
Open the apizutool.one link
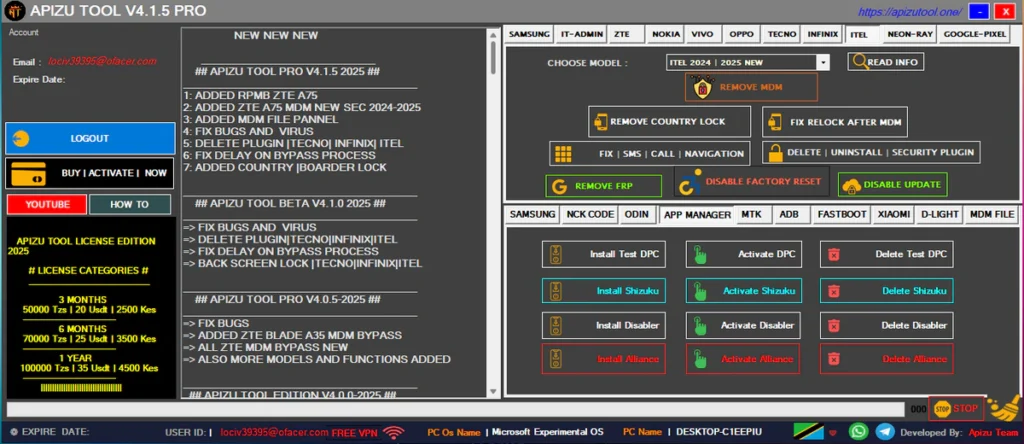pos(910,12)
